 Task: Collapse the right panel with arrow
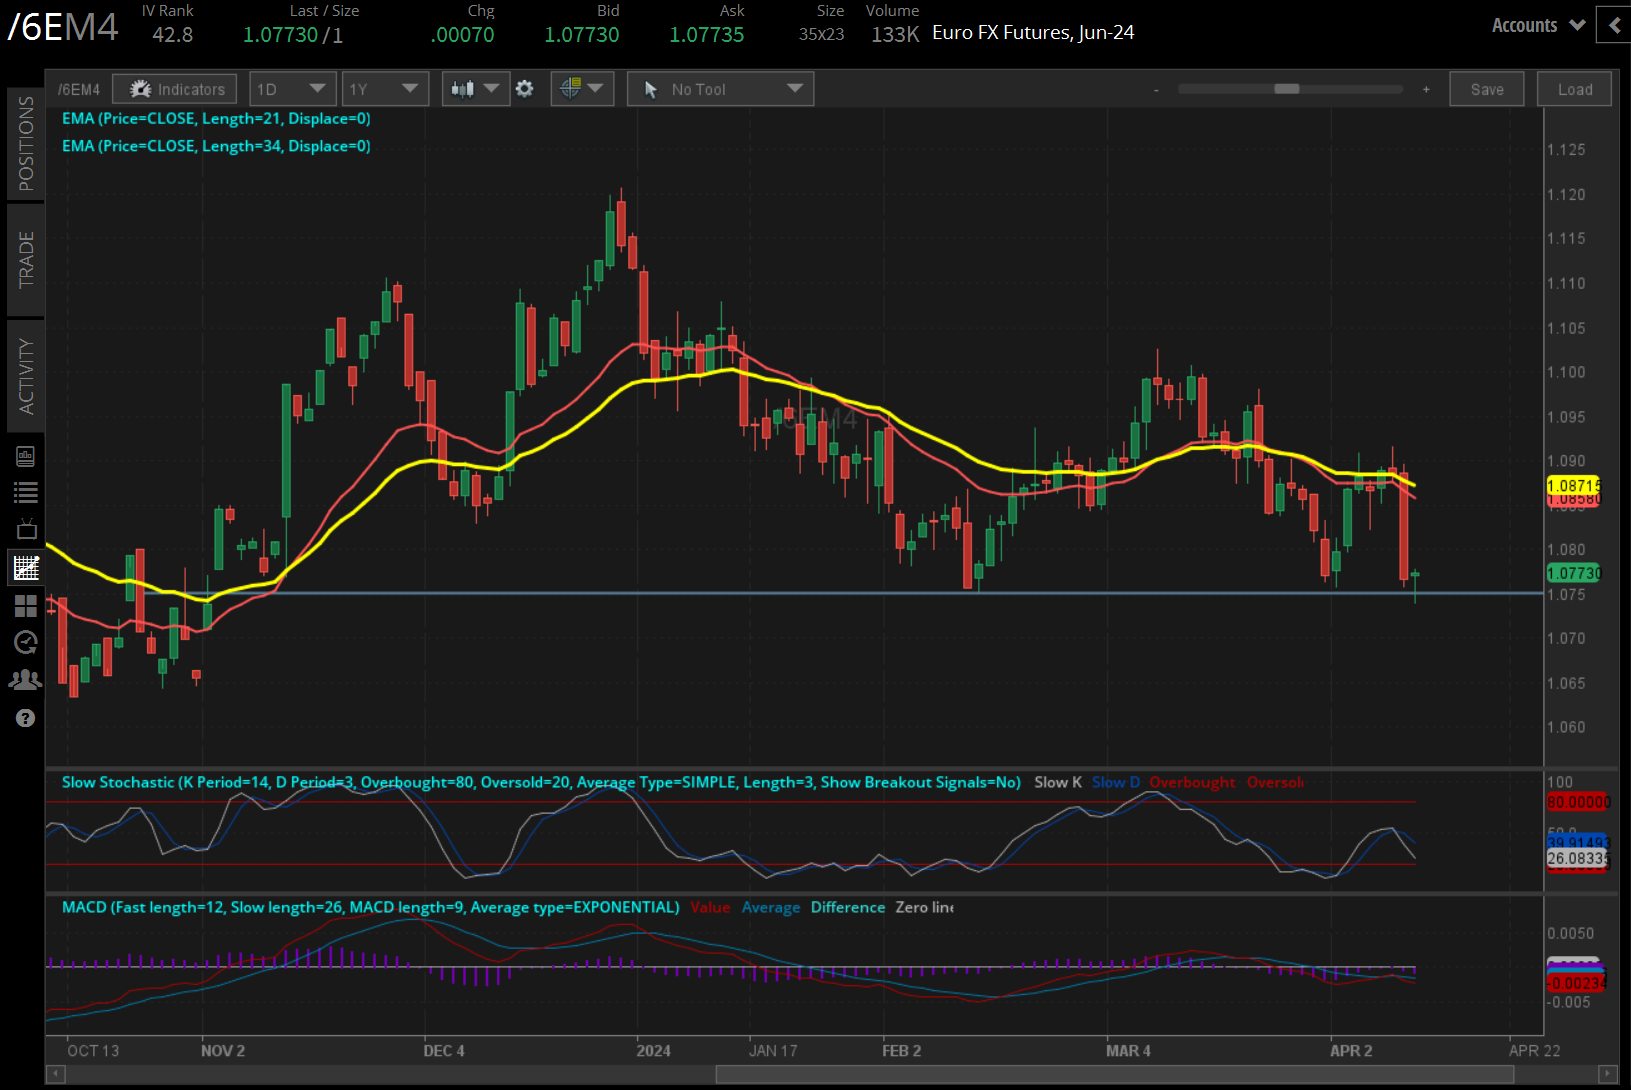1614,25
